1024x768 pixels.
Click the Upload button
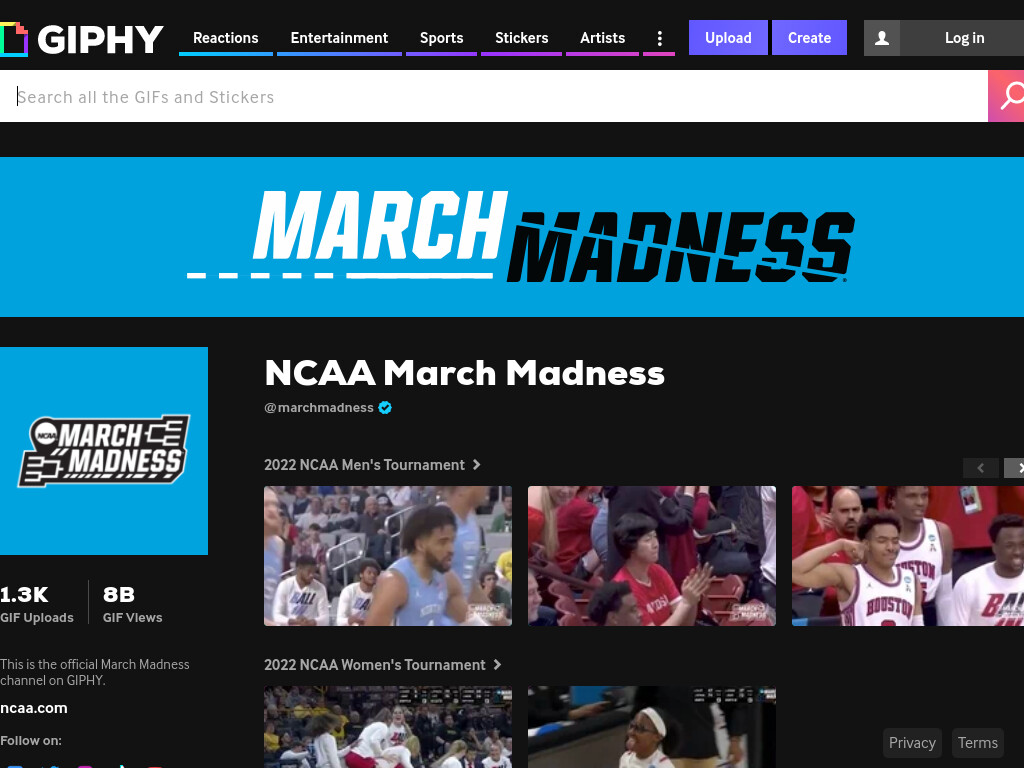(728, 38)
